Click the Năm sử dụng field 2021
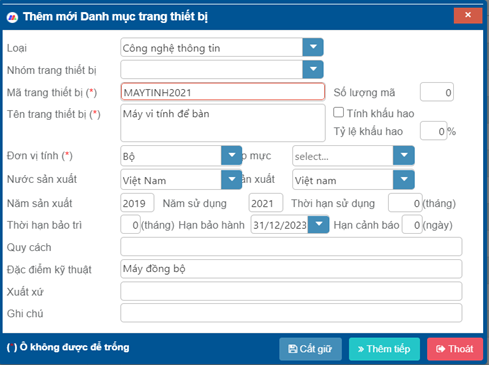This screenshot has height=365, width=489. (x=266, y=203)
